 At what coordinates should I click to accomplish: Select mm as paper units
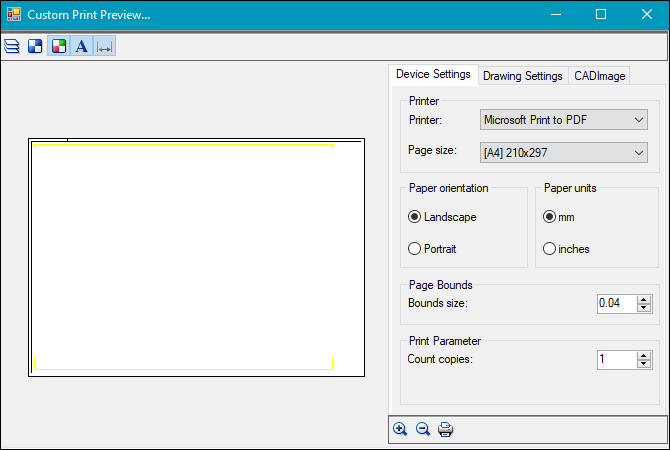[549, 217]
